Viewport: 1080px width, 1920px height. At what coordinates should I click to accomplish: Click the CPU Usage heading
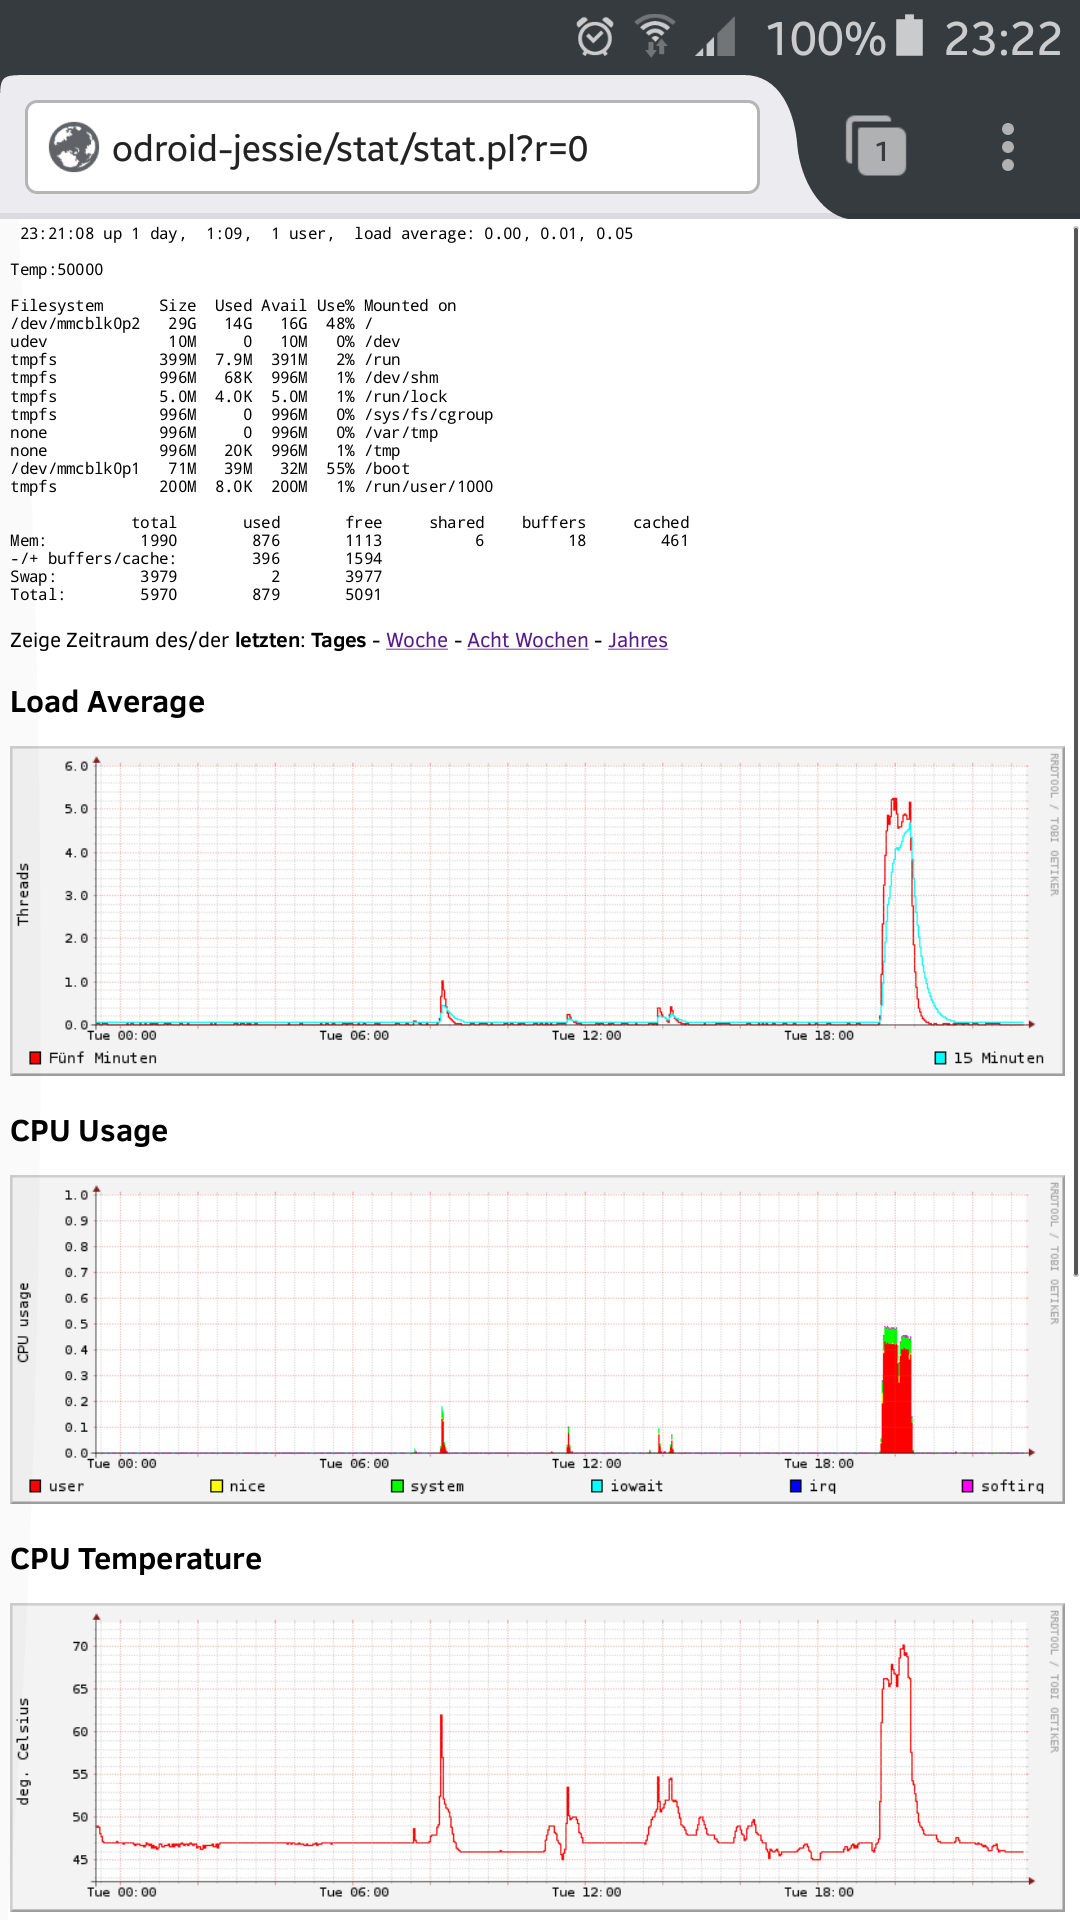[89, 1131]
